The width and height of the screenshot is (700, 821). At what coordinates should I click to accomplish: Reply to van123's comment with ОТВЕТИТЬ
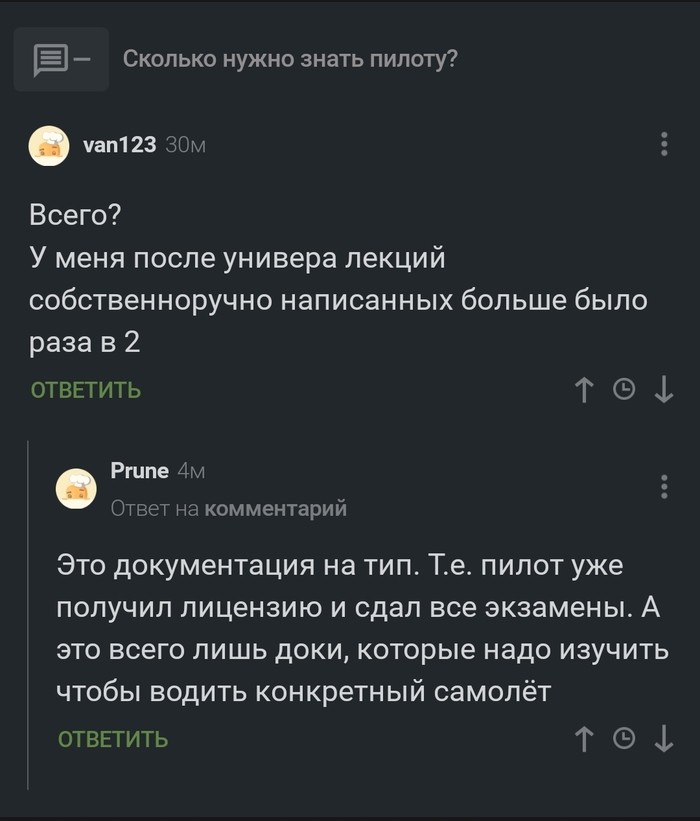click(86, 390)
